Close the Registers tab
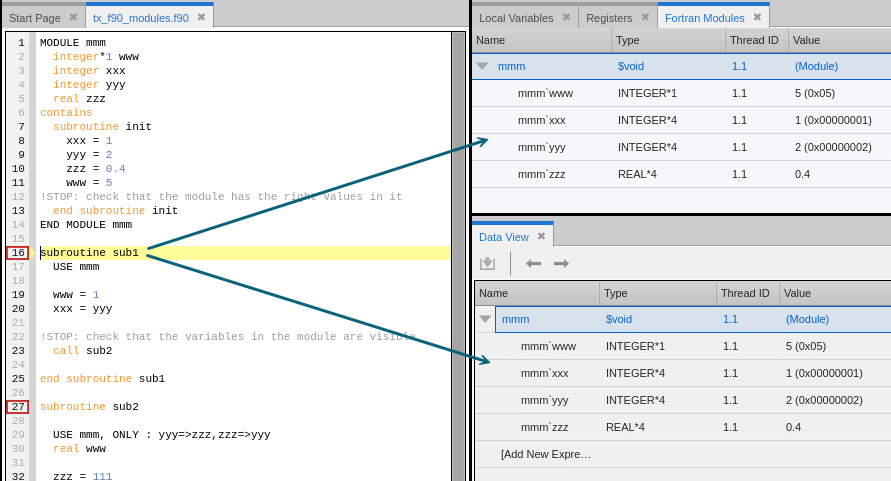Viewport: 891px width, 481px height. click(645, 17)
